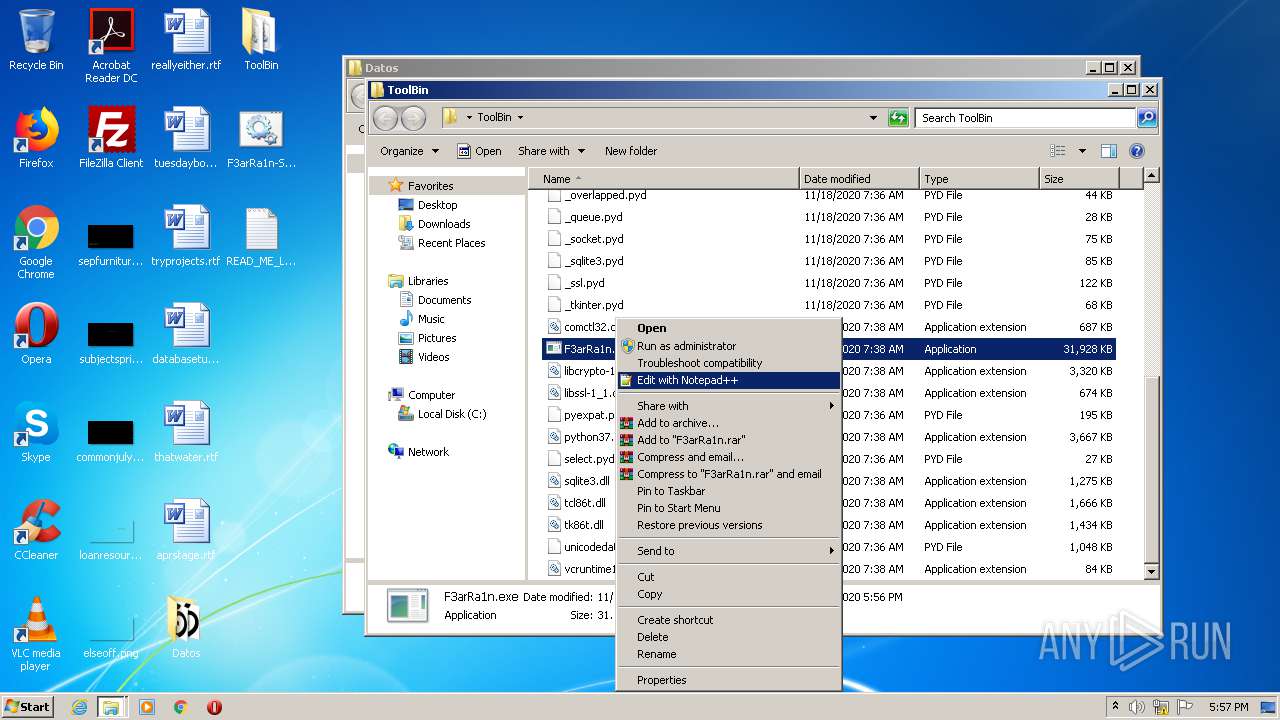Select the sqlite3.dll file row
This screenshot has height=720, width=1280.
click(830, 481)
